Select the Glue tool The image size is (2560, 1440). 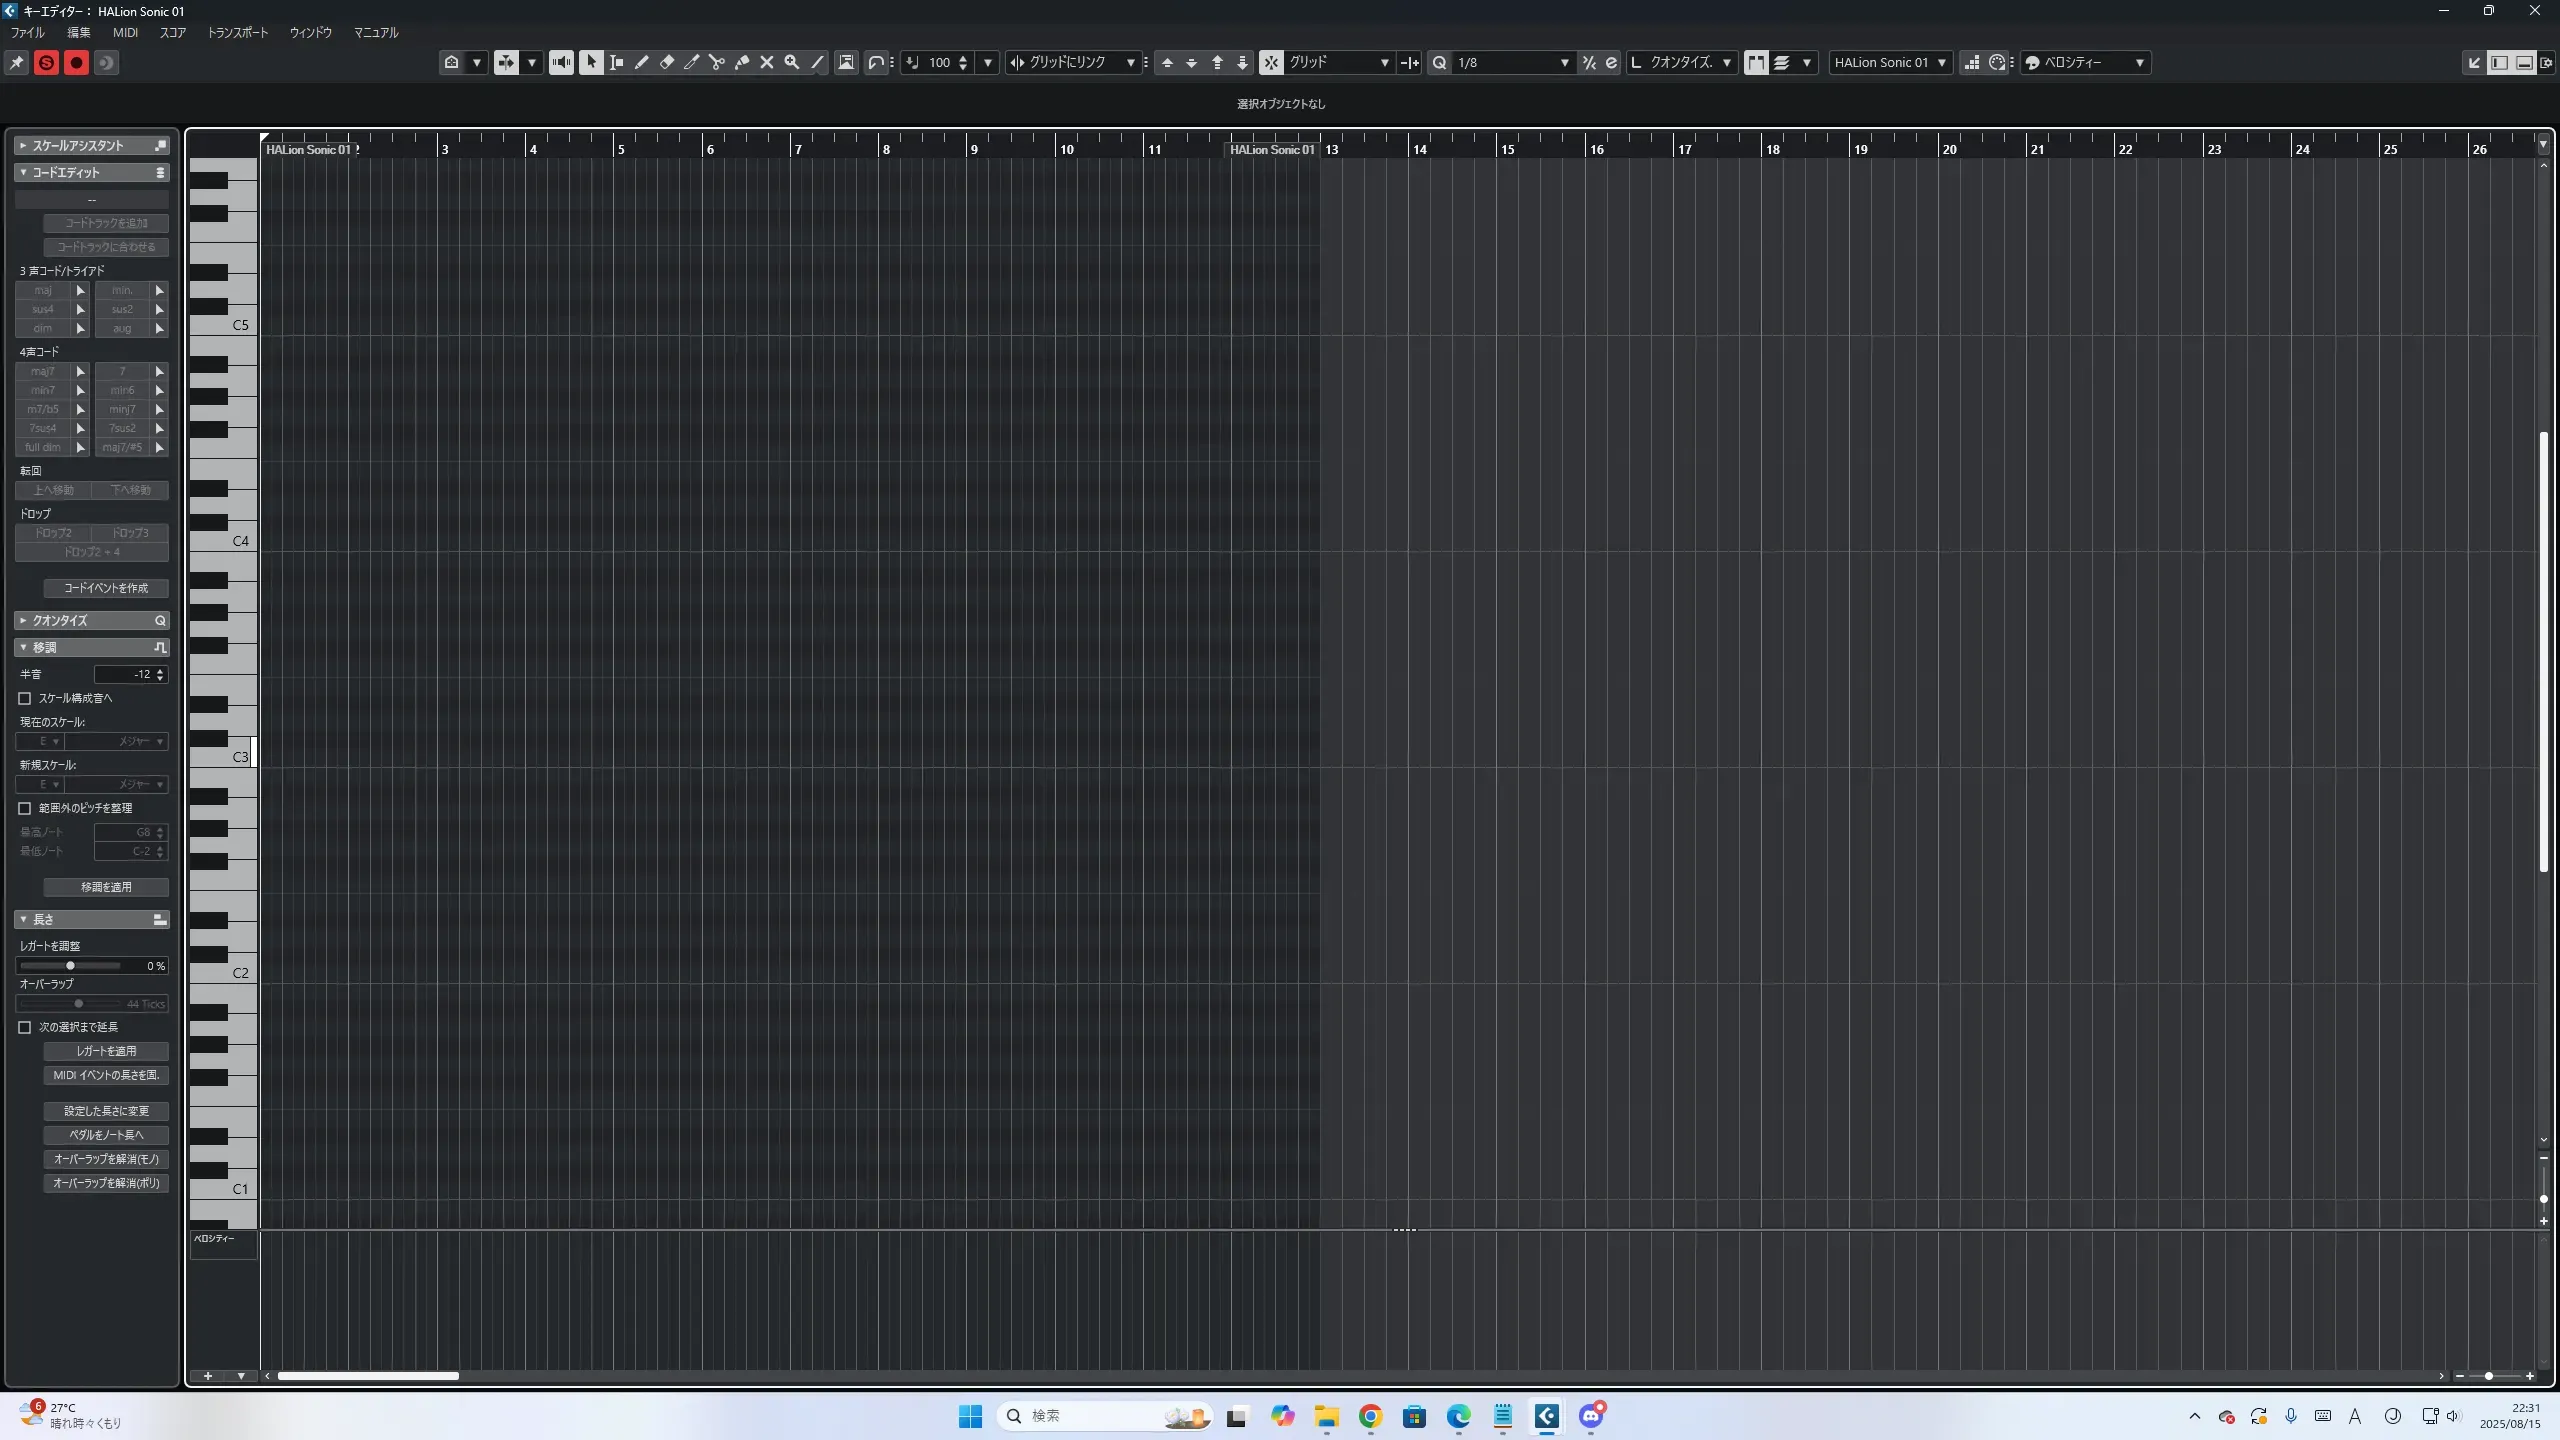click(x=742, y=62)
